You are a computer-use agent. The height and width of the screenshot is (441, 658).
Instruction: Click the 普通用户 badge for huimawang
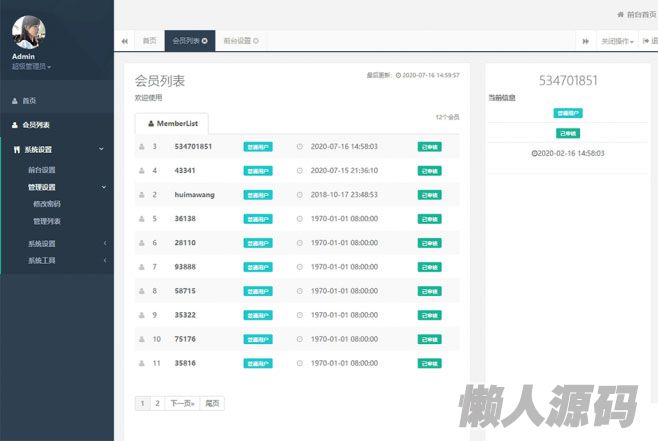(x=258, y=194)
